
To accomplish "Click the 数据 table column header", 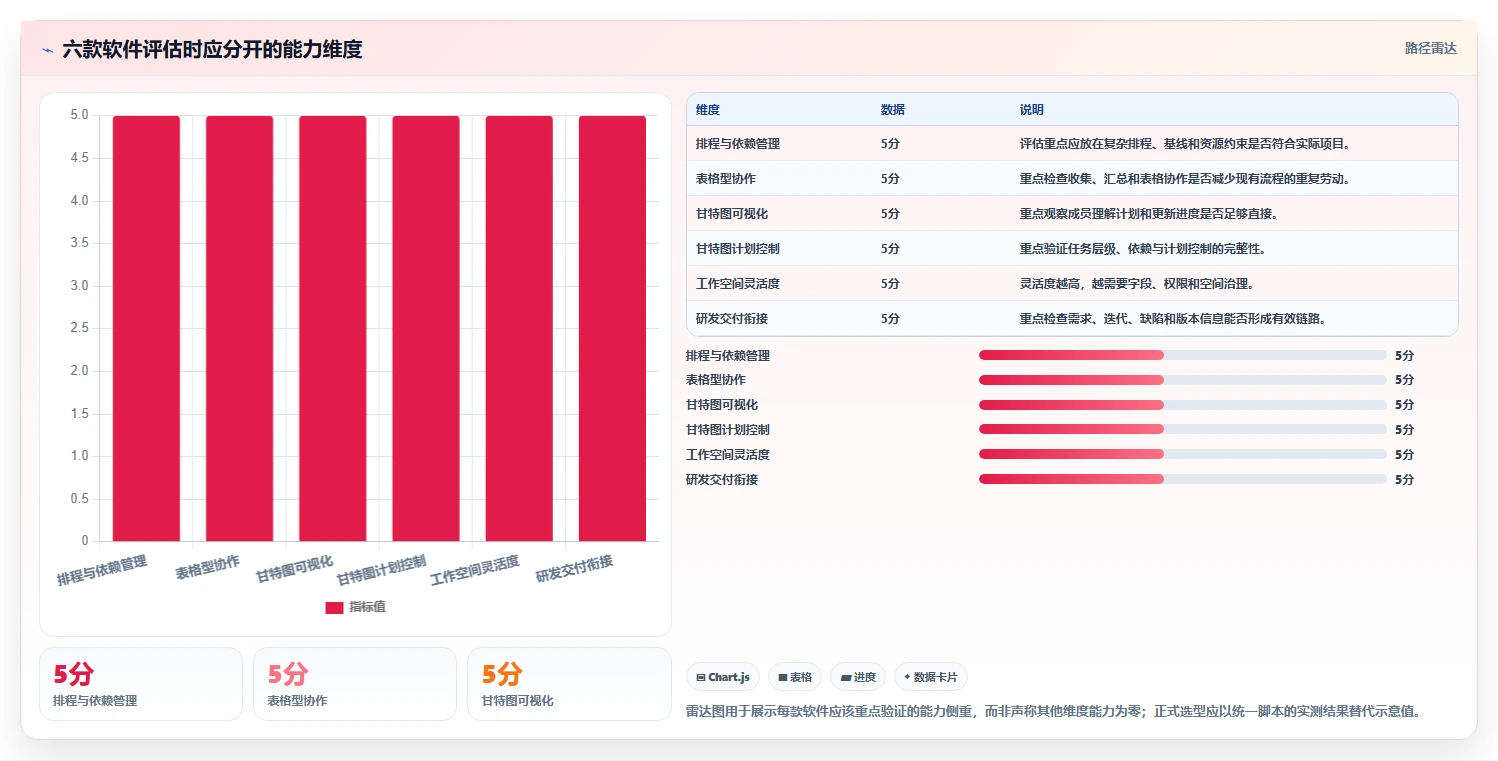I will pyautogui.click(x=893, y=109).
